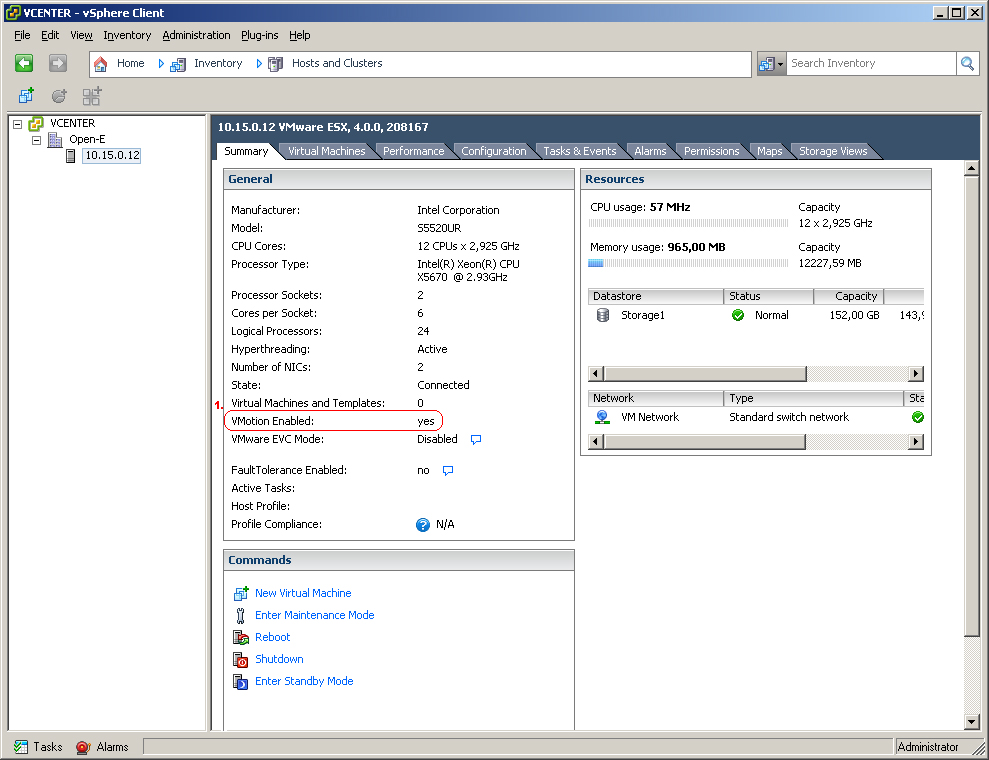Screen dimensions: 989x760
Task: Select the Summary tab
Action: click(x=246, y=151)
